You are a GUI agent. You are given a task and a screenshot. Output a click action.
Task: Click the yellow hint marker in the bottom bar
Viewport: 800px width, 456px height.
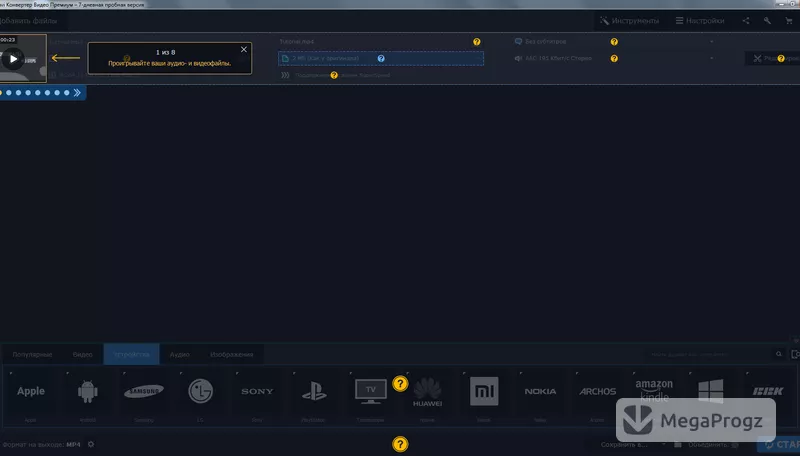pyautogui.click(x=401, y=444)
